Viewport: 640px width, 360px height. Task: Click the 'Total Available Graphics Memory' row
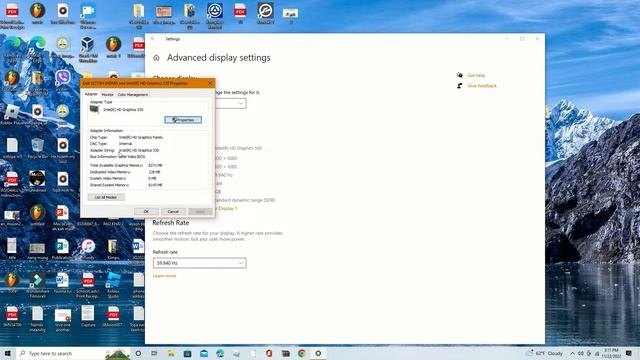coord(126,166)
